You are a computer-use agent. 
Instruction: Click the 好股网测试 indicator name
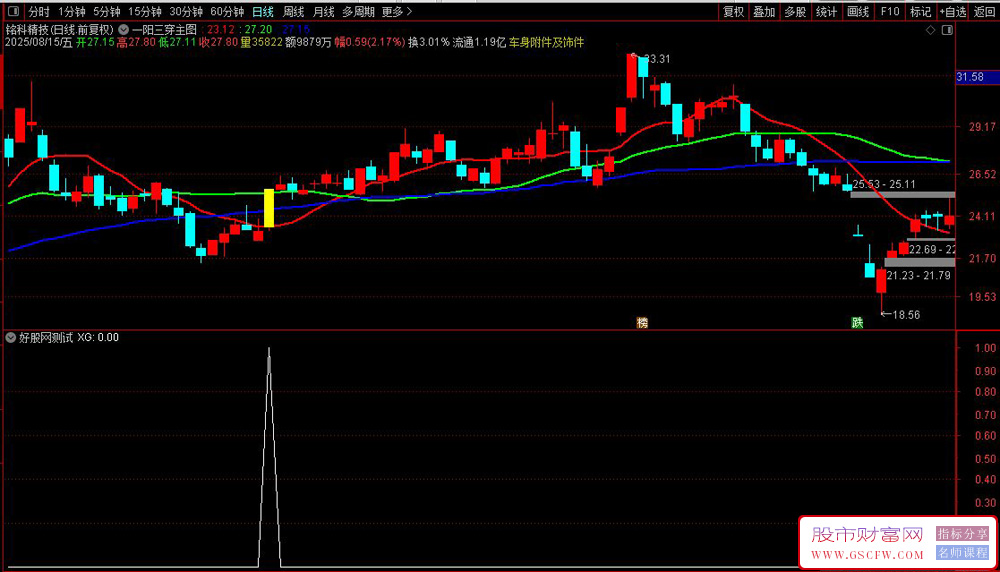pos(45,337)
